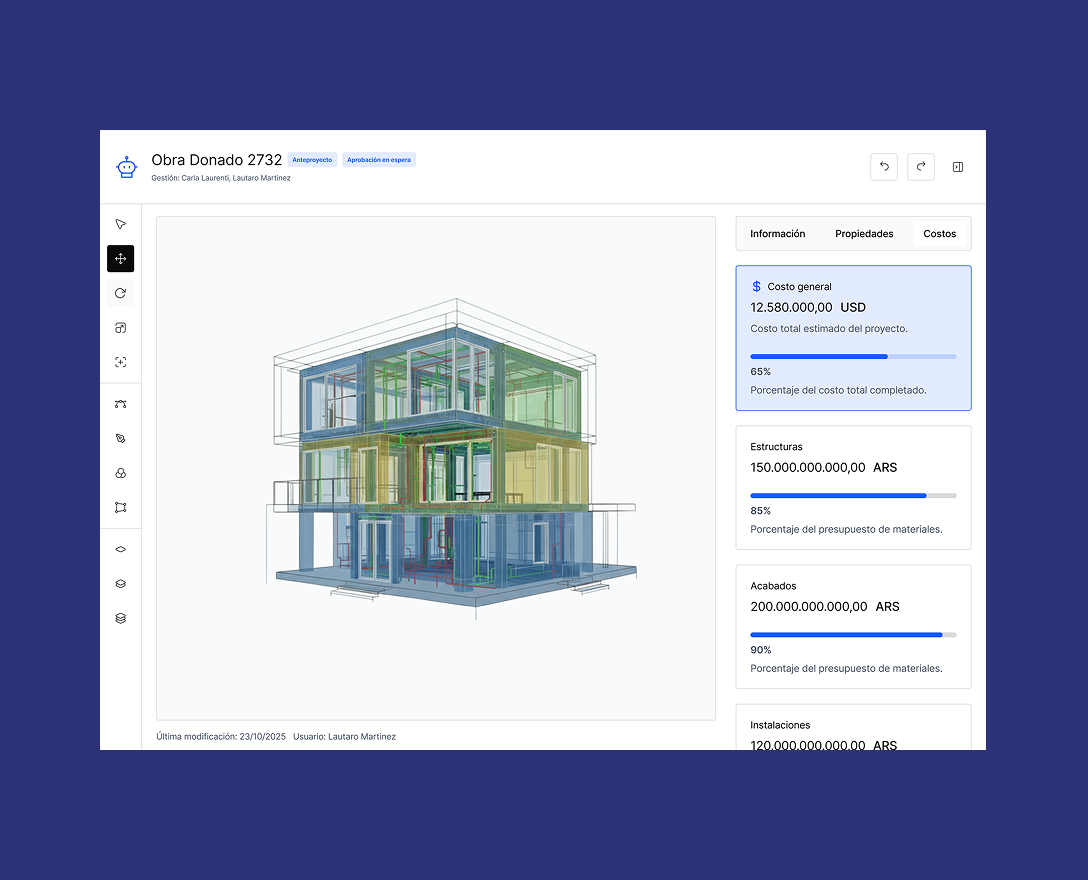Select the bounding box vertices tool
Viewport: 1088px width, 880px height.
(x=120, y=508)
